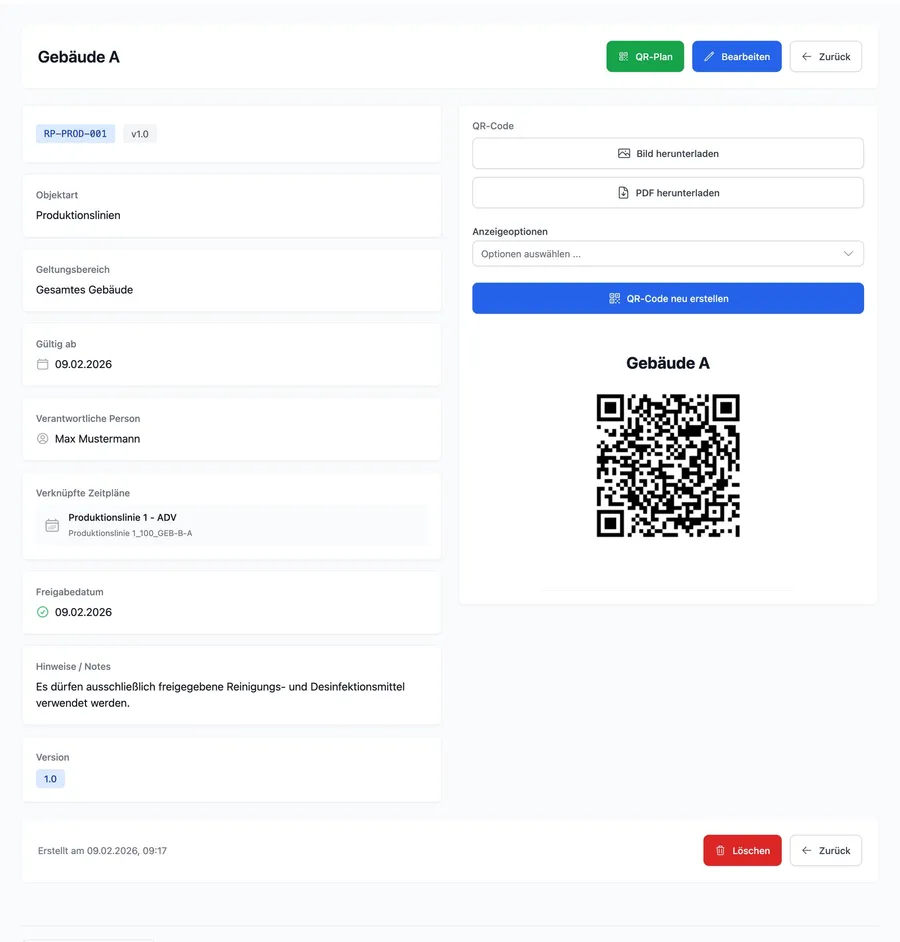Click PDF herunterladen button
900x942 pixels.
[667, 193]
